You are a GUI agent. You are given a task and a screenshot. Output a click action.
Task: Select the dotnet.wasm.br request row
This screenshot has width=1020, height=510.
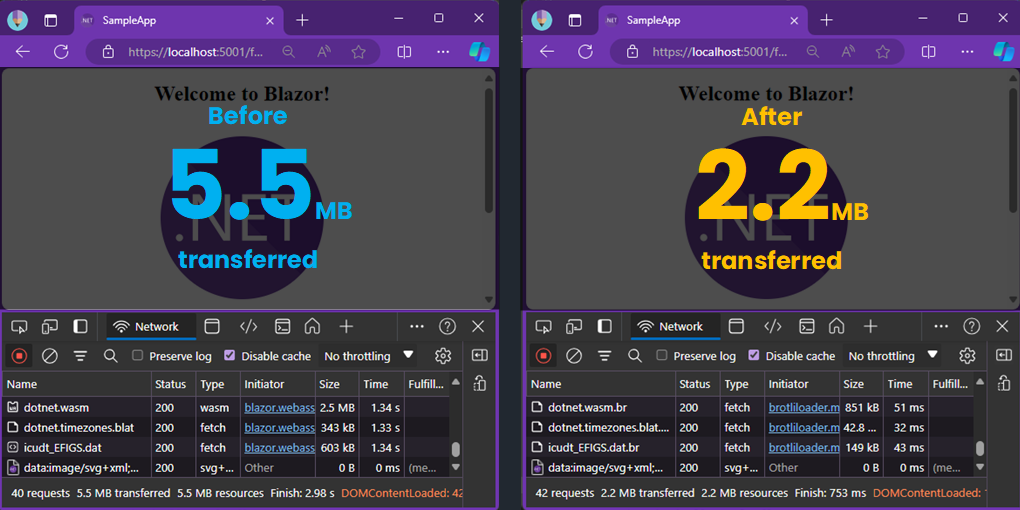[x=750, y=408]
